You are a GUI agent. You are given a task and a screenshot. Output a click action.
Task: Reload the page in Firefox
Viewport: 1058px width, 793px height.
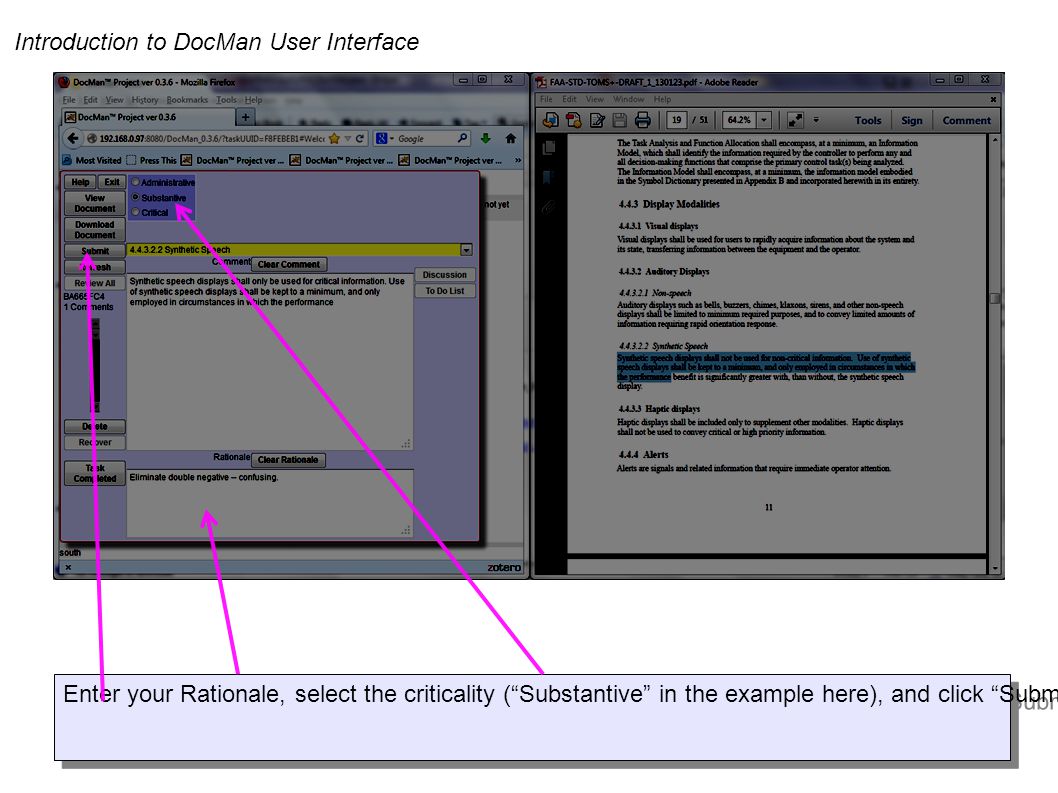360,138
